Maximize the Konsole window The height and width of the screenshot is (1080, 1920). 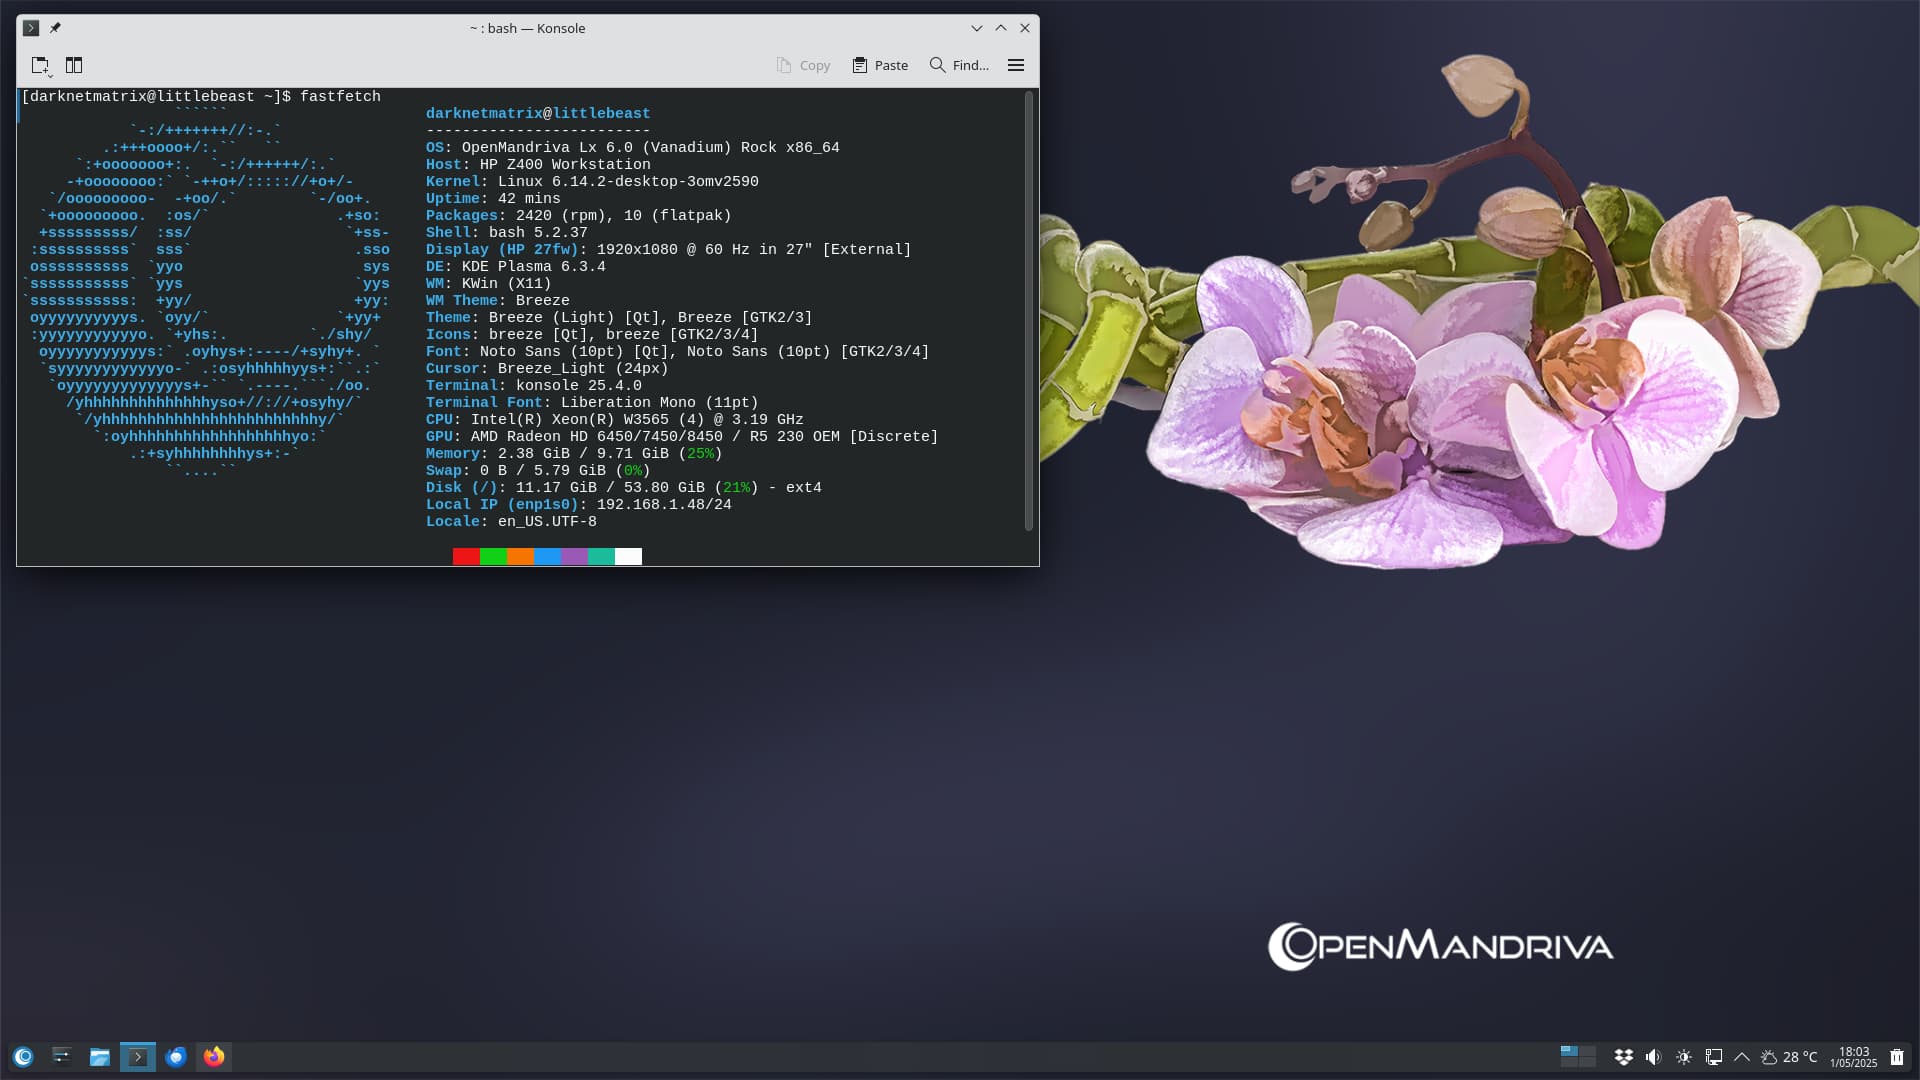point(1001,28)
